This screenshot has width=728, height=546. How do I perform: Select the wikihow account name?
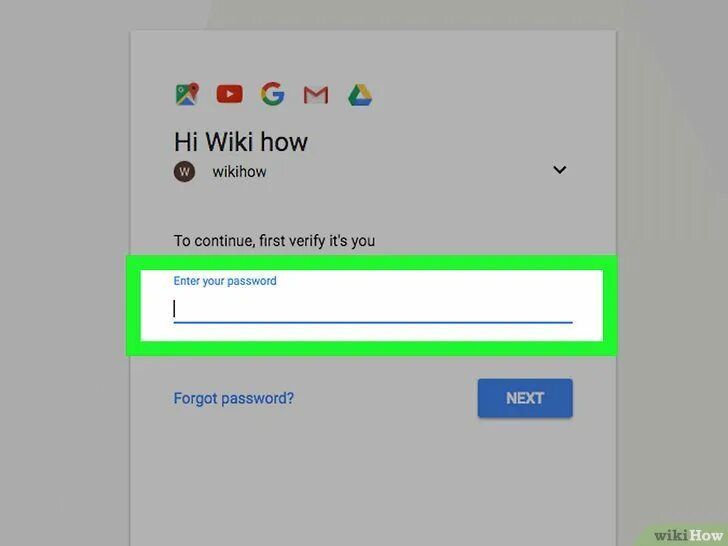point(240,172)
